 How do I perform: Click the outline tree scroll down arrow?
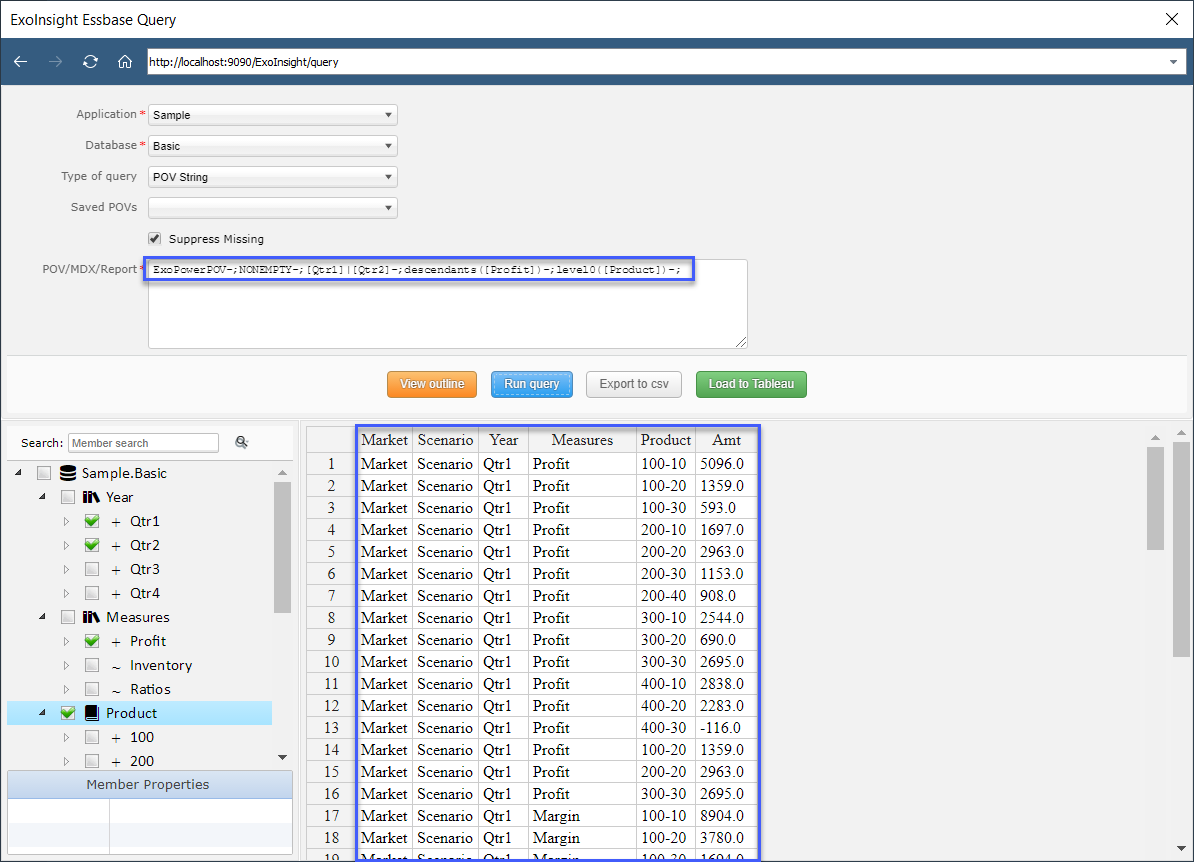point(283,758)
